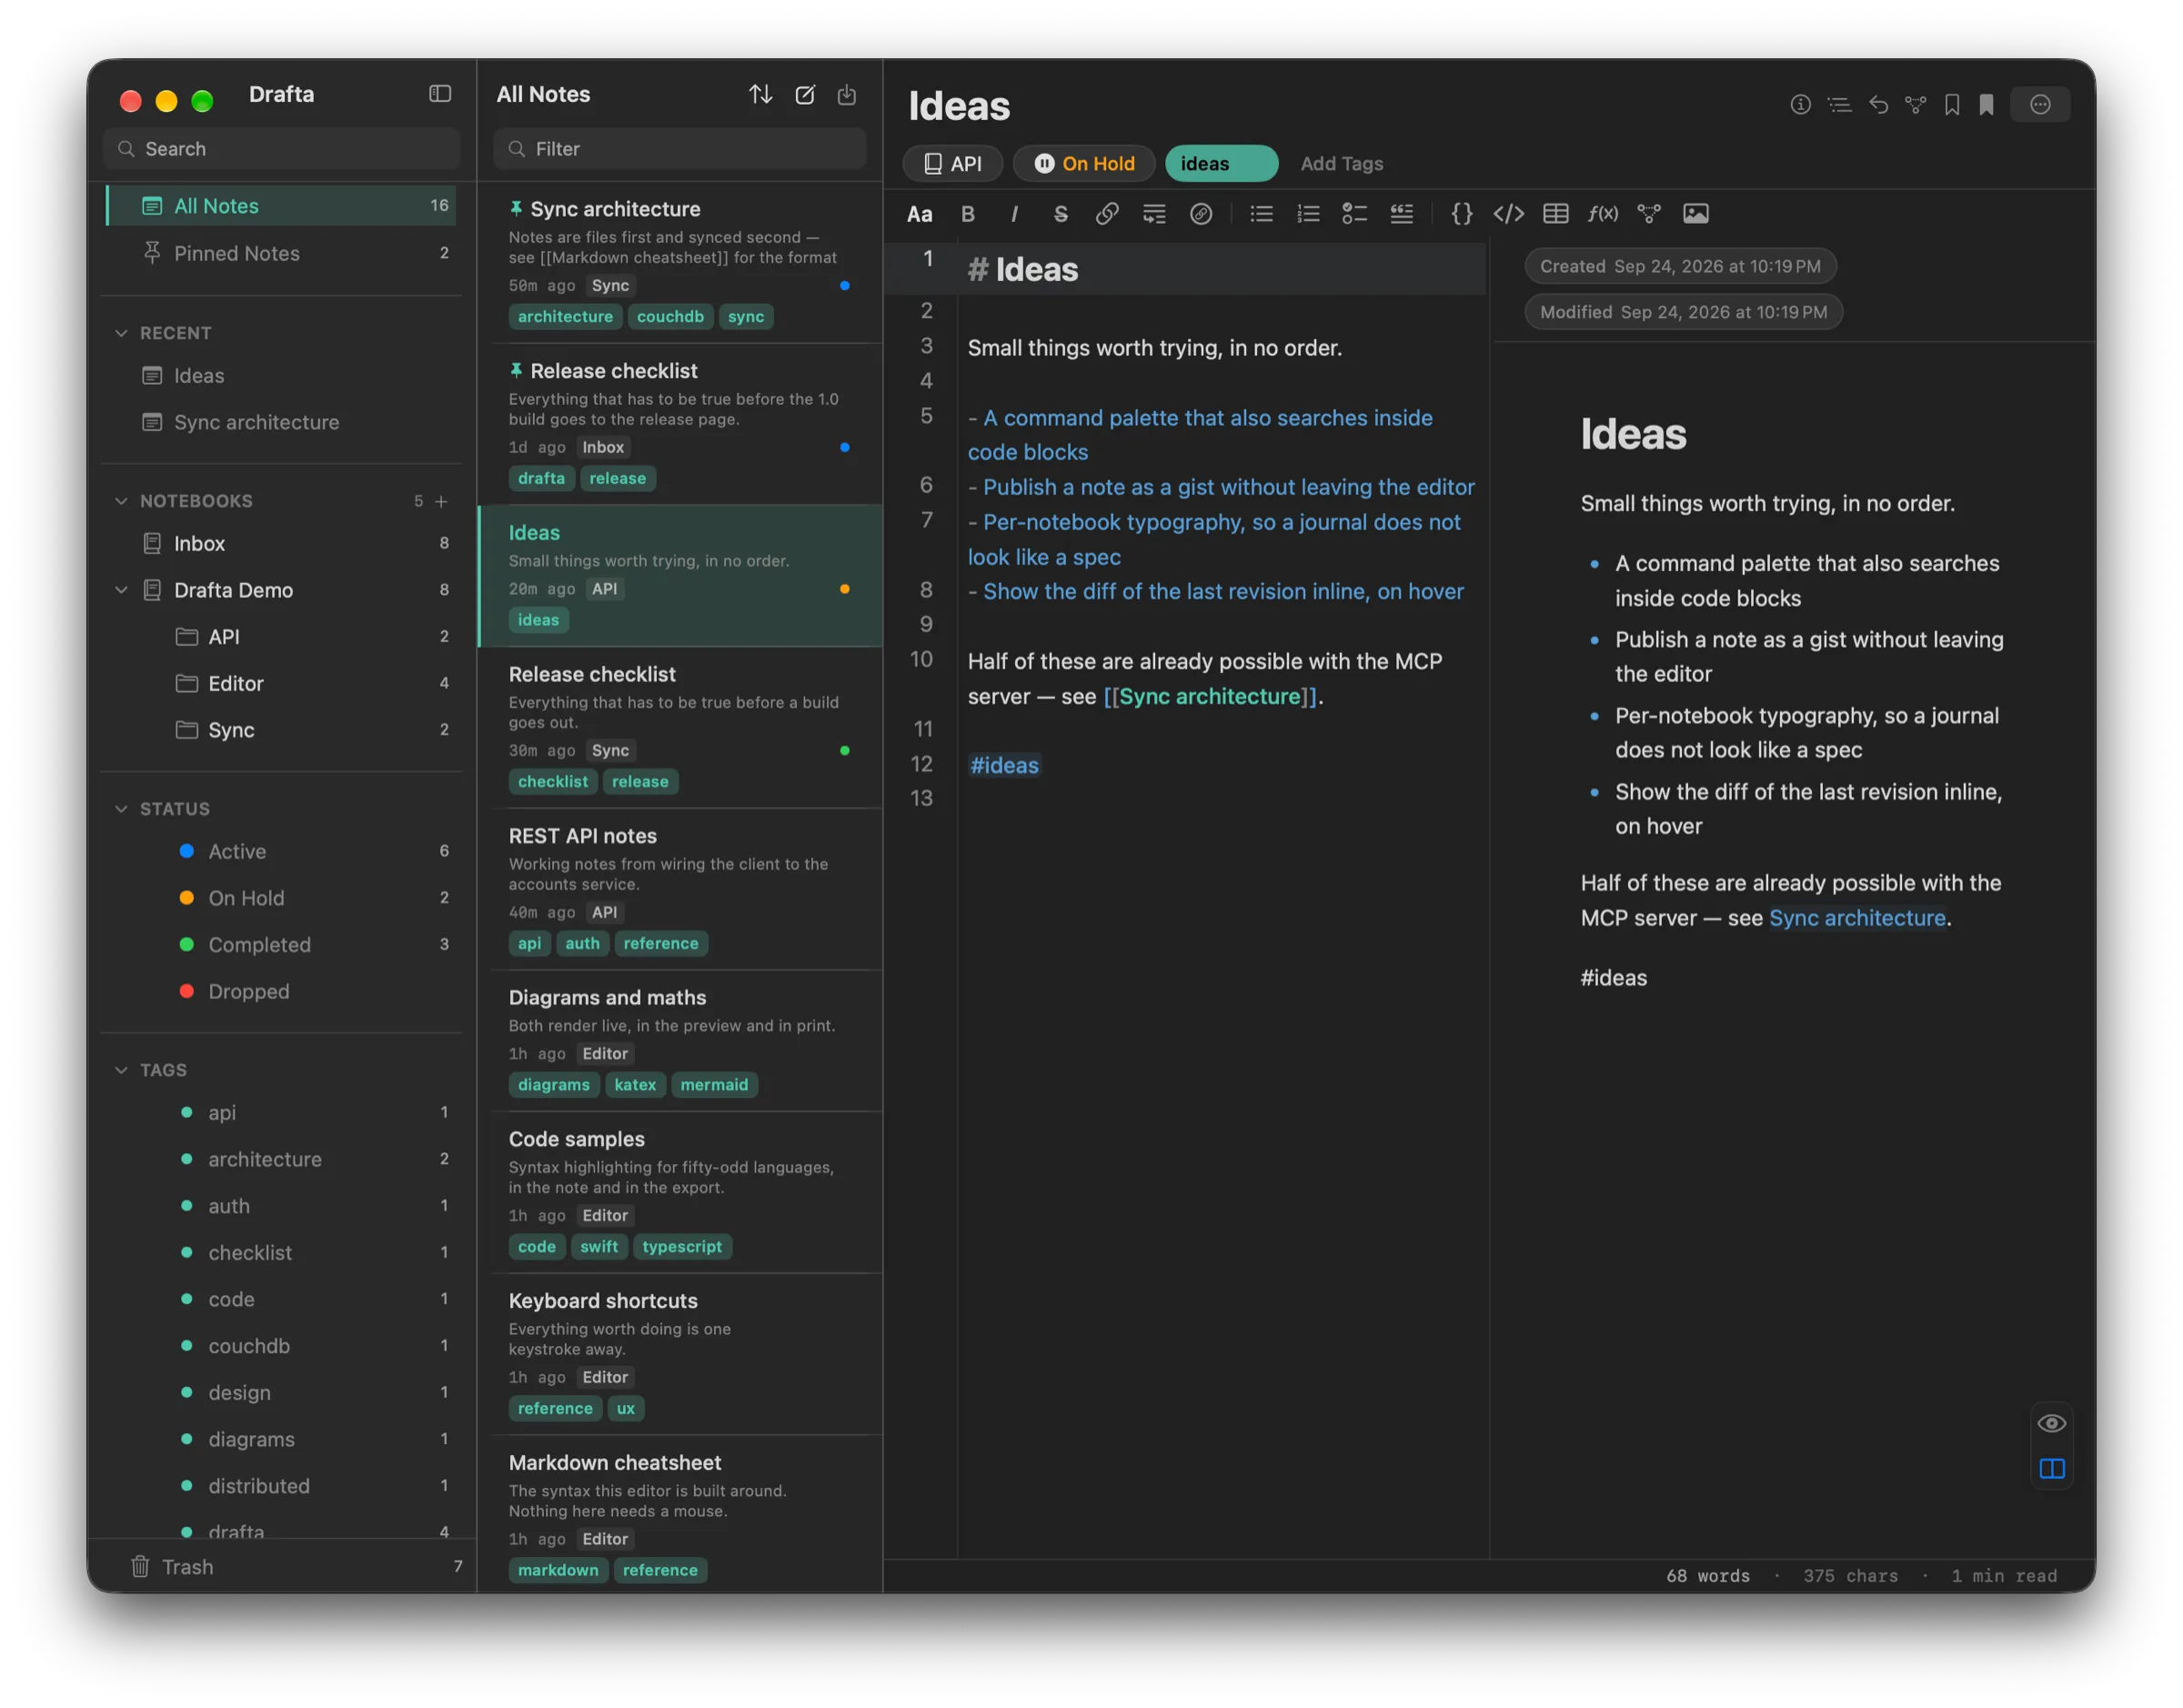Apply bold formatting
This screenshot has width=2183, height=1708.
coord(967,214)
